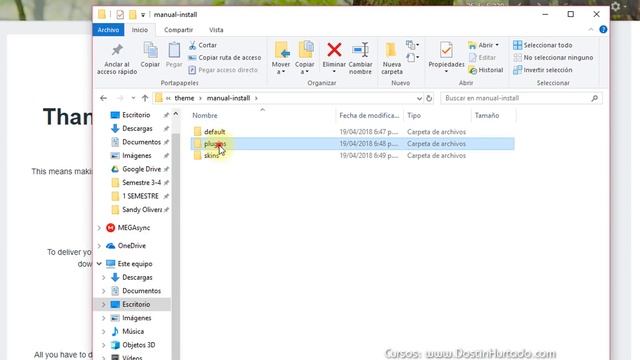
Task: Click Anclar al acceso rápido pin icon
Action: point(117,50)
